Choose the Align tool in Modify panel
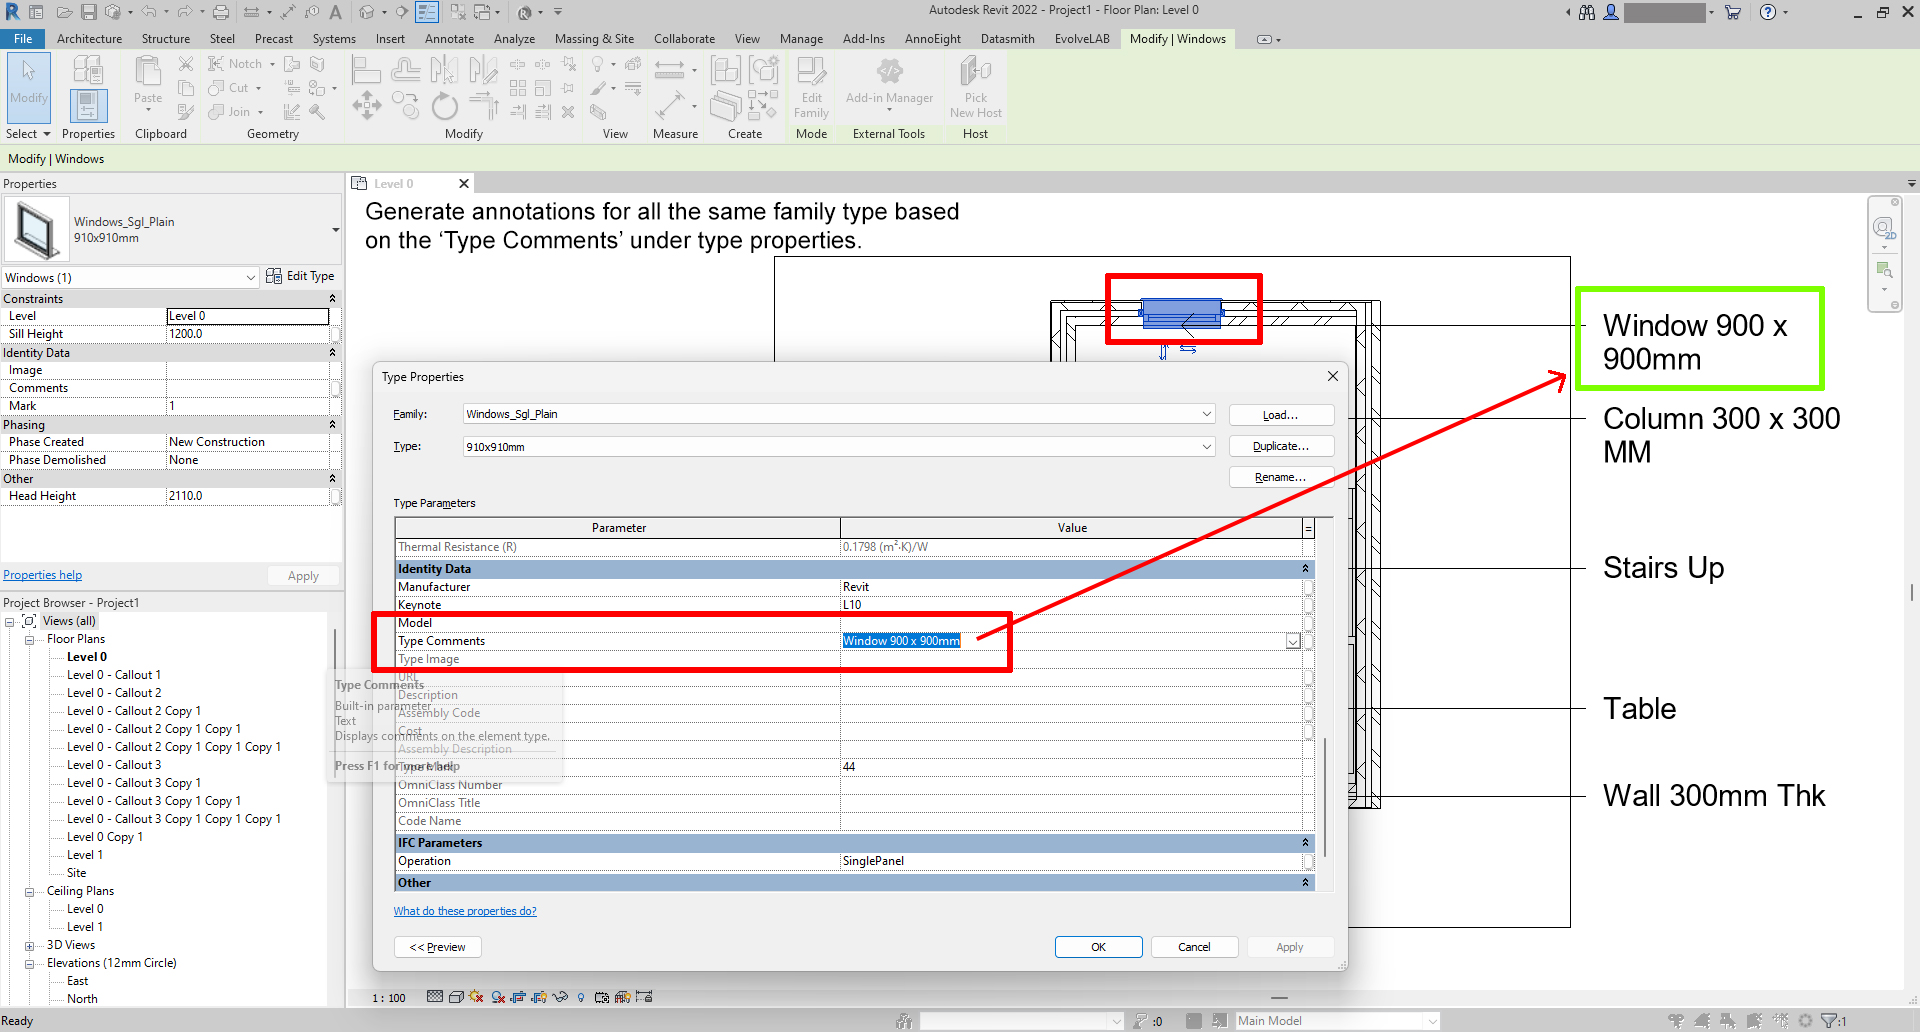 point(367,70)
